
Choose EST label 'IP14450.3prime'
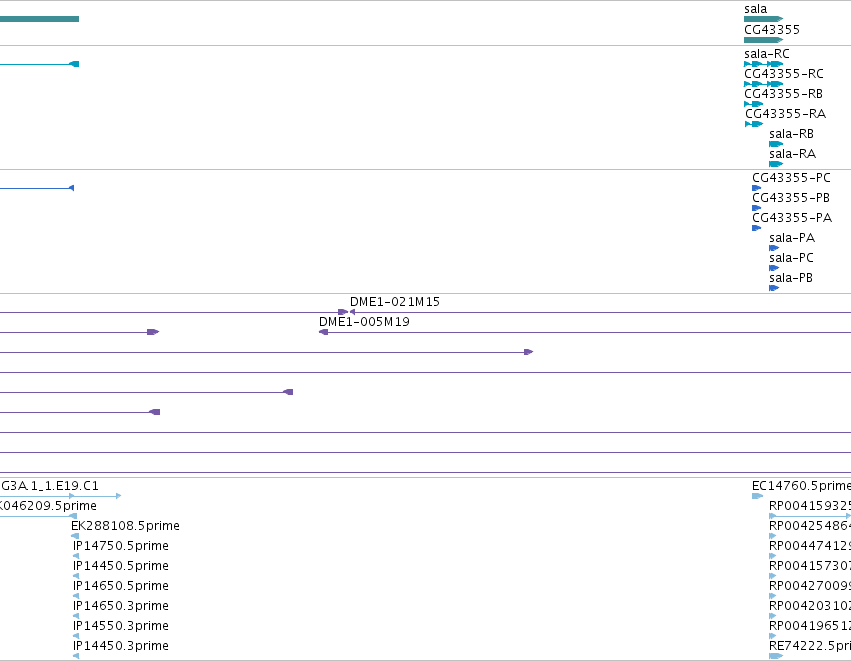[120, 646]
